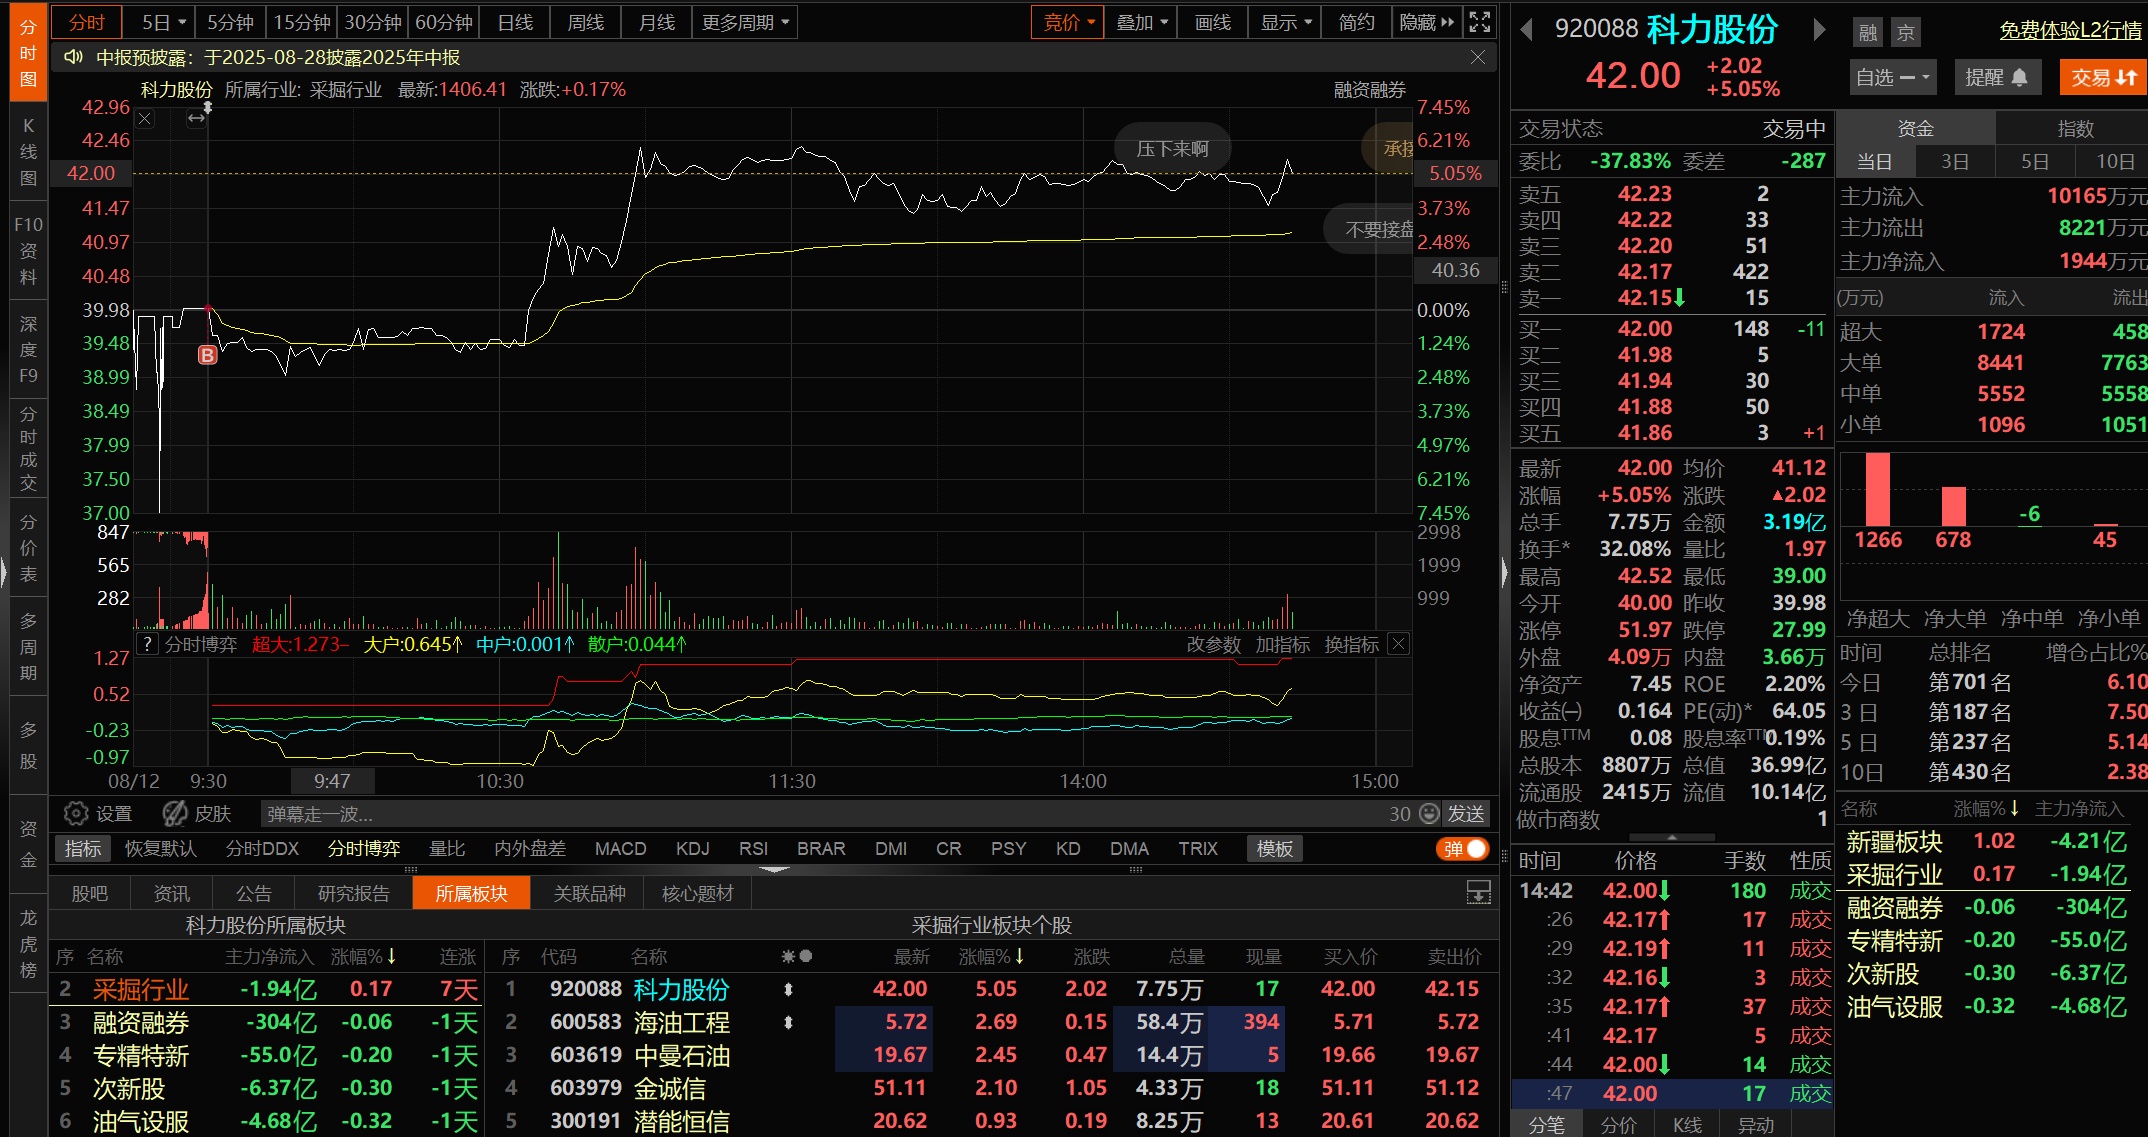Open 画线 drawing tools
This screenshot has width=2148, height=1137.
[x=1212, y=22]
